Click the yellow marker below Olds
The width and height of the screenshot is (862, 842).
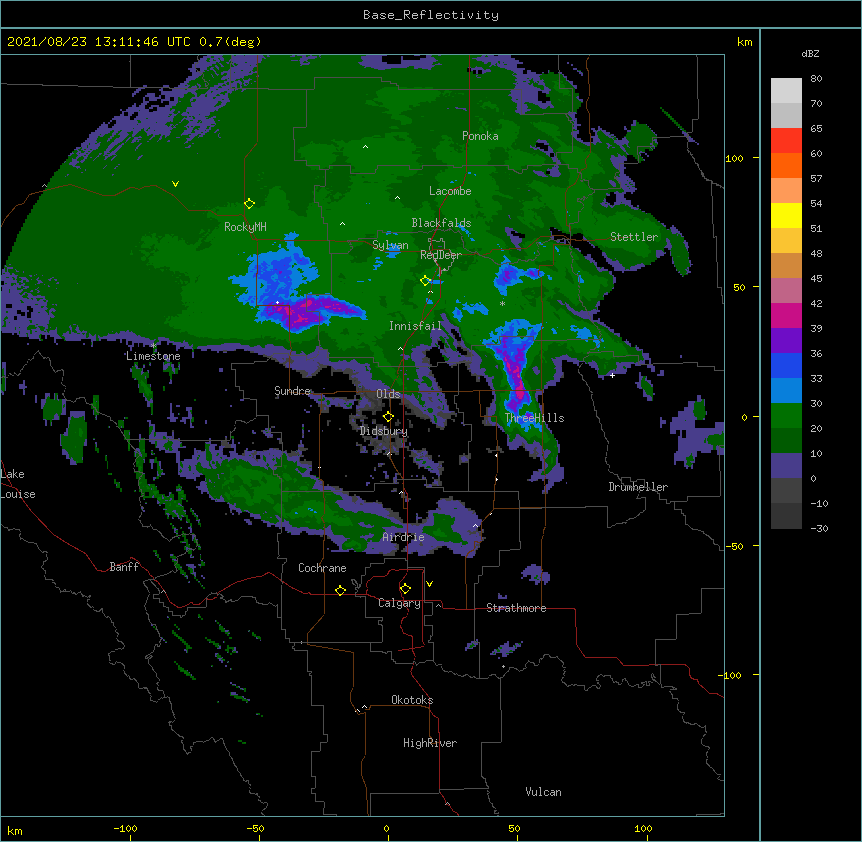(388, 417)
